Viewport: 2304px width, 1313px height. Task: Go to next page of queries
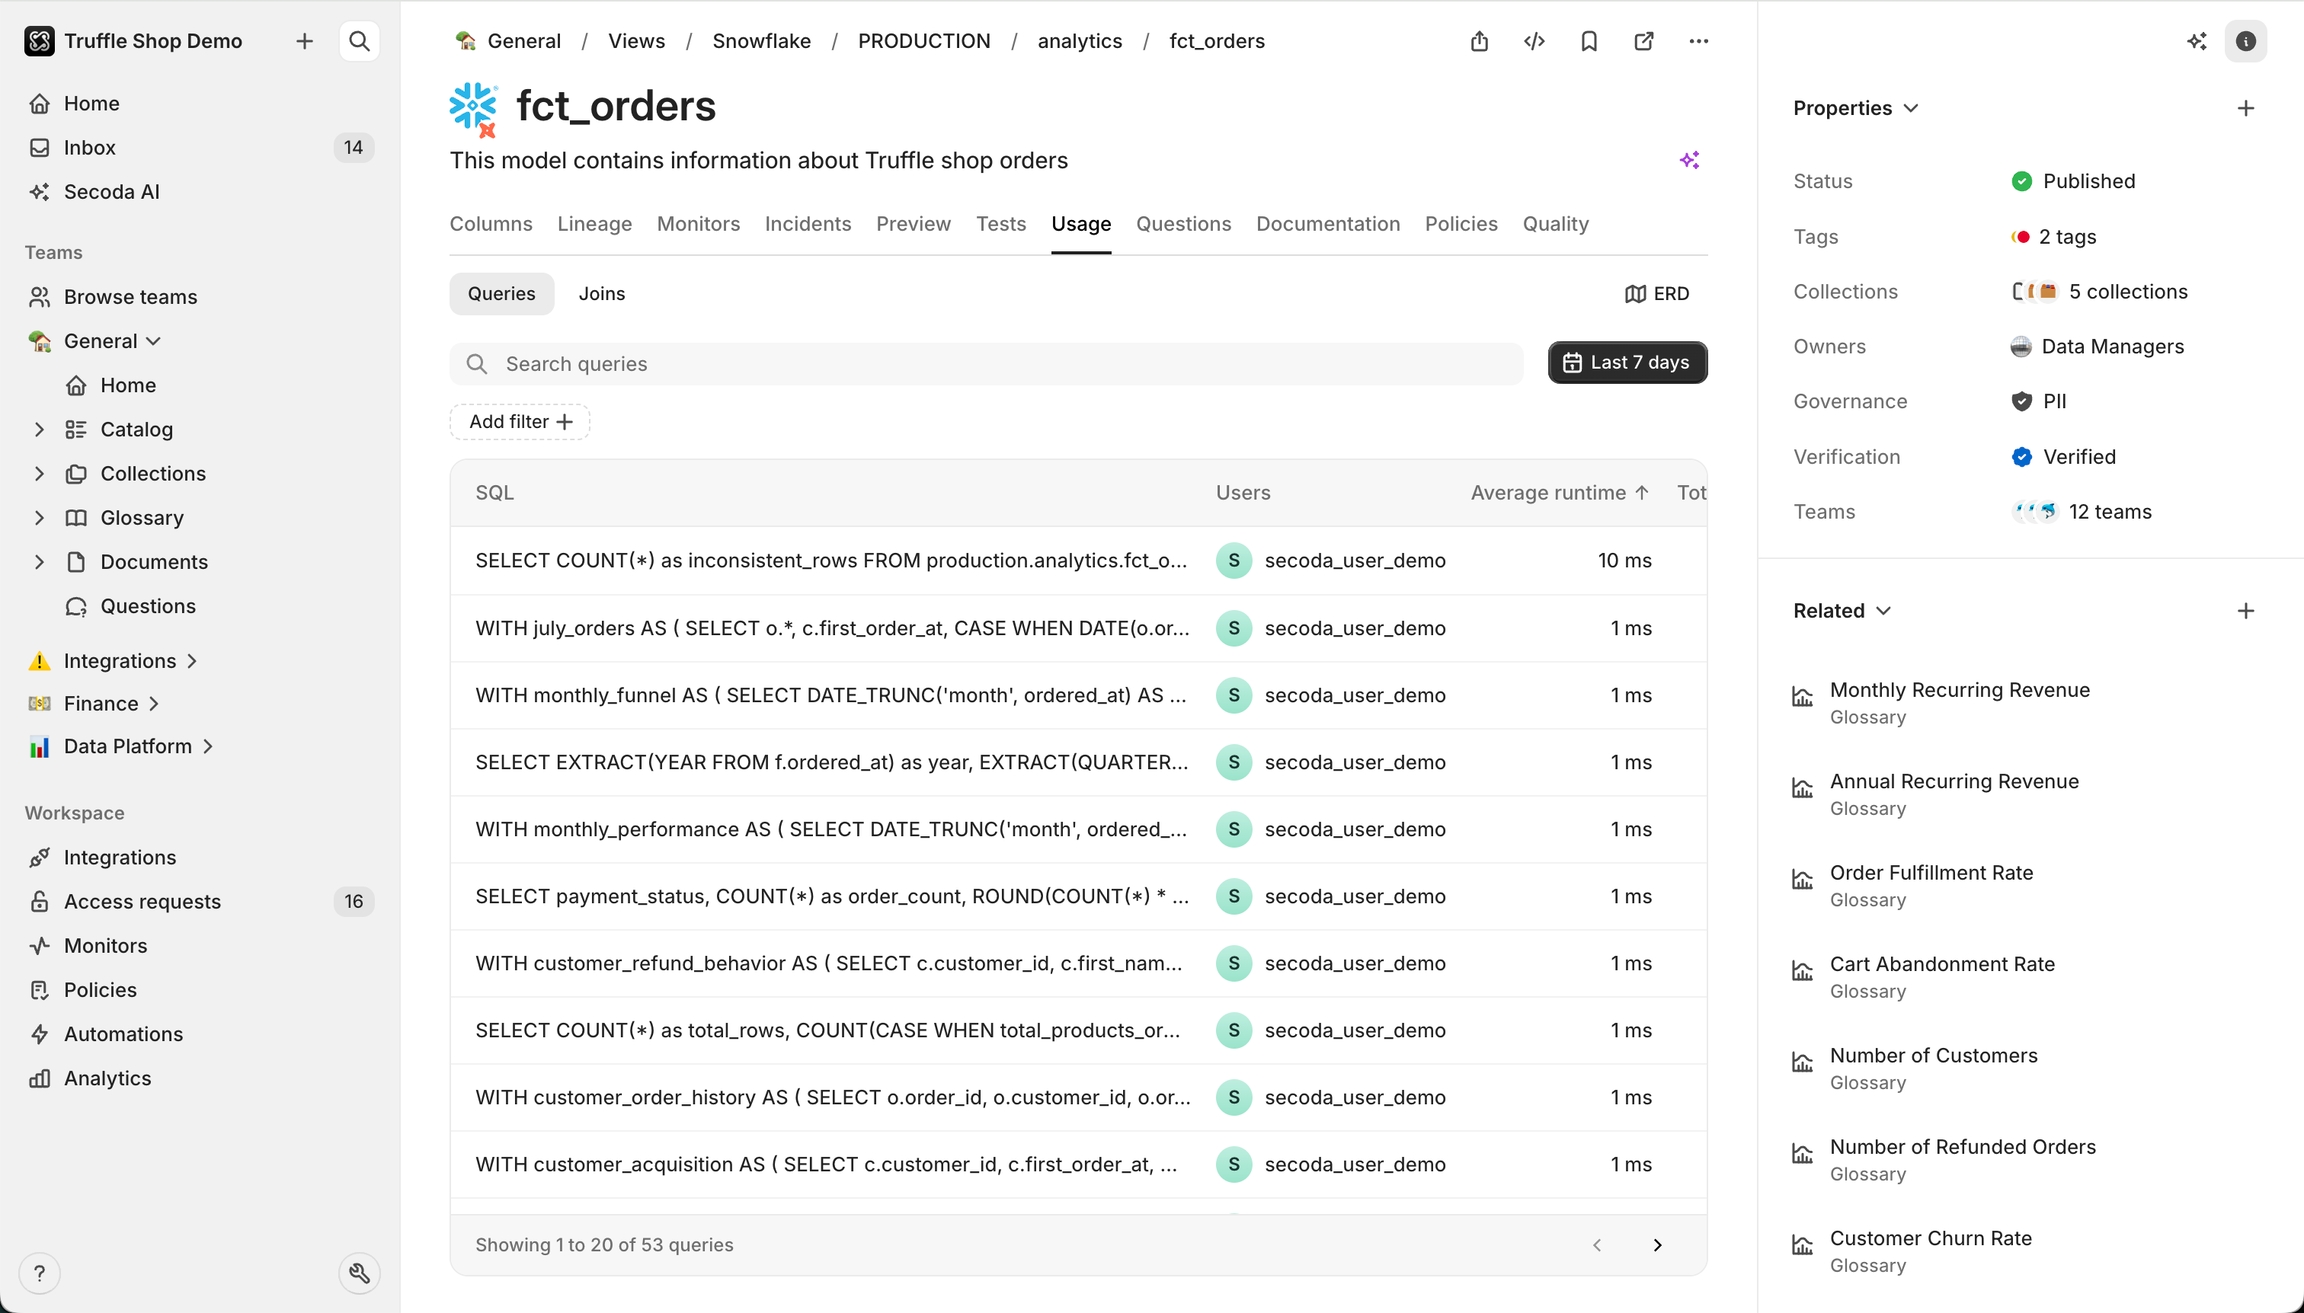(x=1657, y=1245)
